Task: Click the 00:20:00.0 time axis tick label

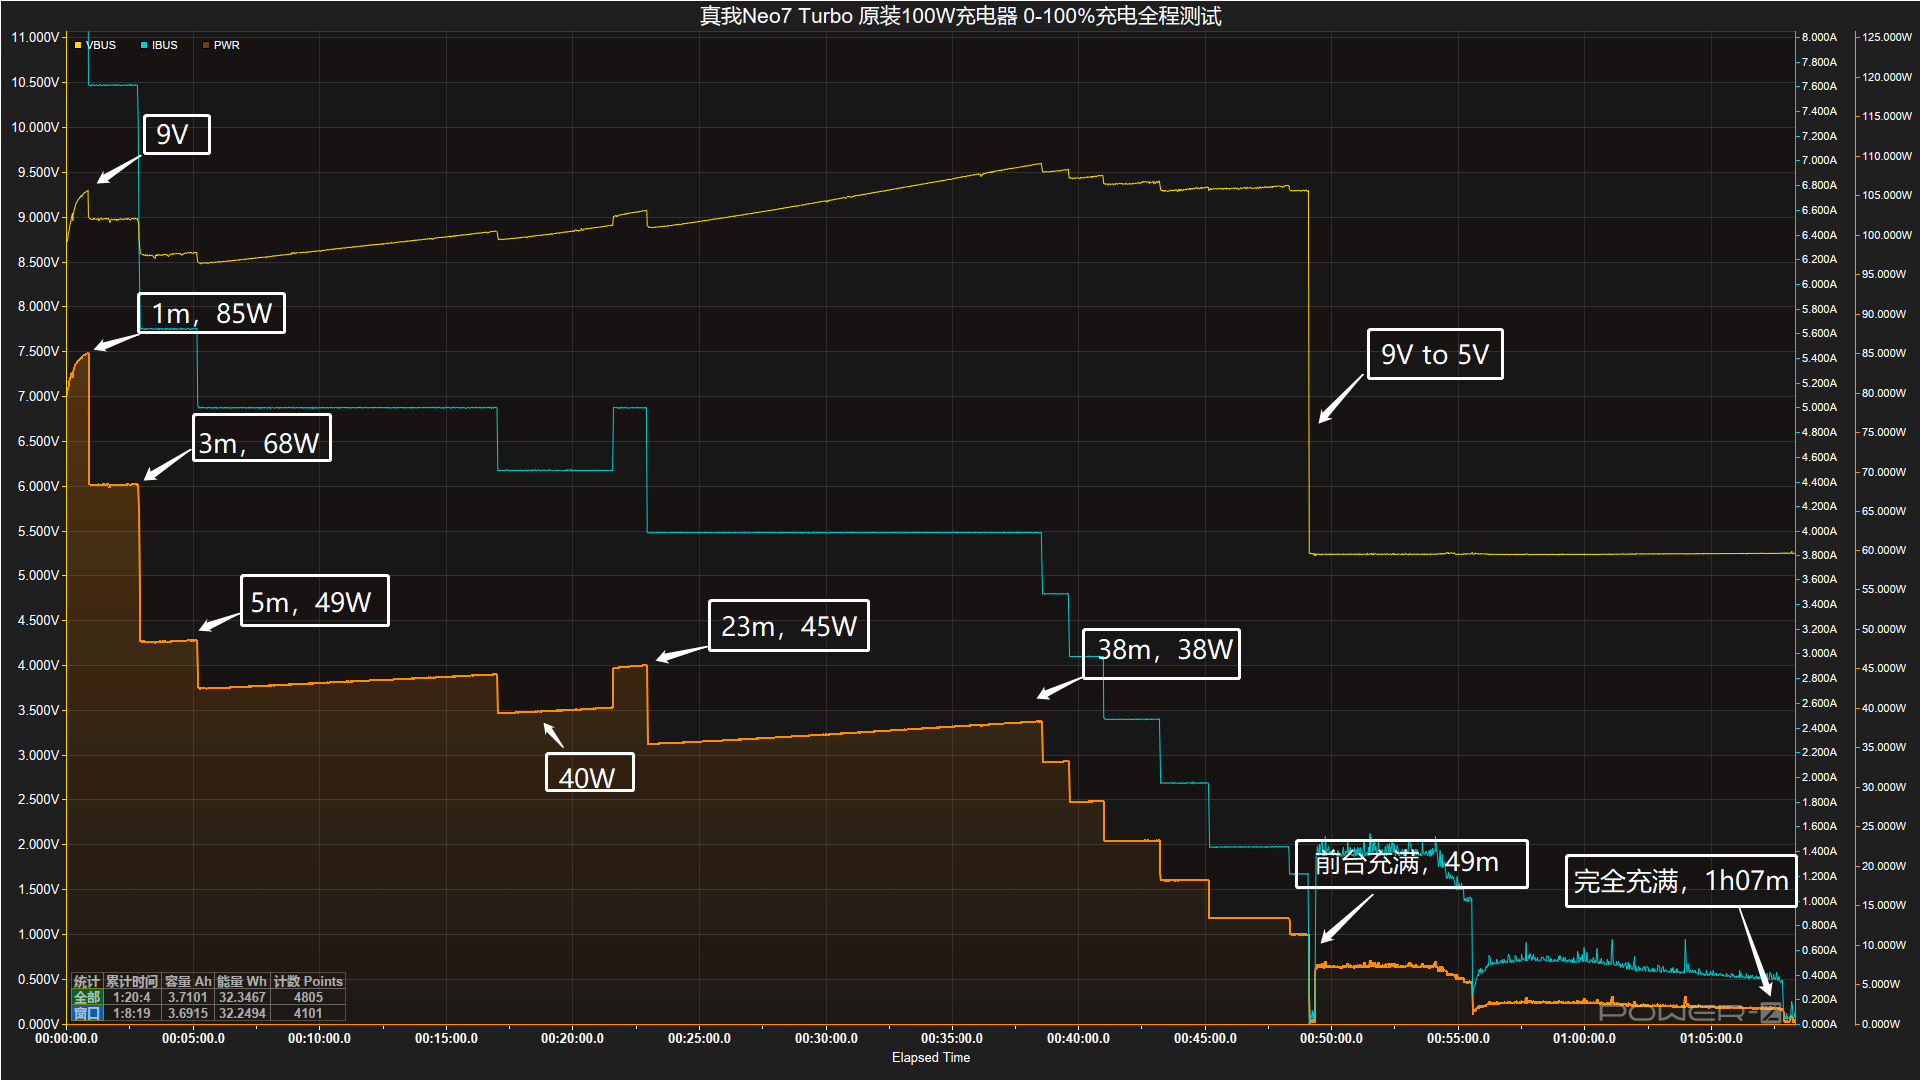Action: tap(572, 1039)
